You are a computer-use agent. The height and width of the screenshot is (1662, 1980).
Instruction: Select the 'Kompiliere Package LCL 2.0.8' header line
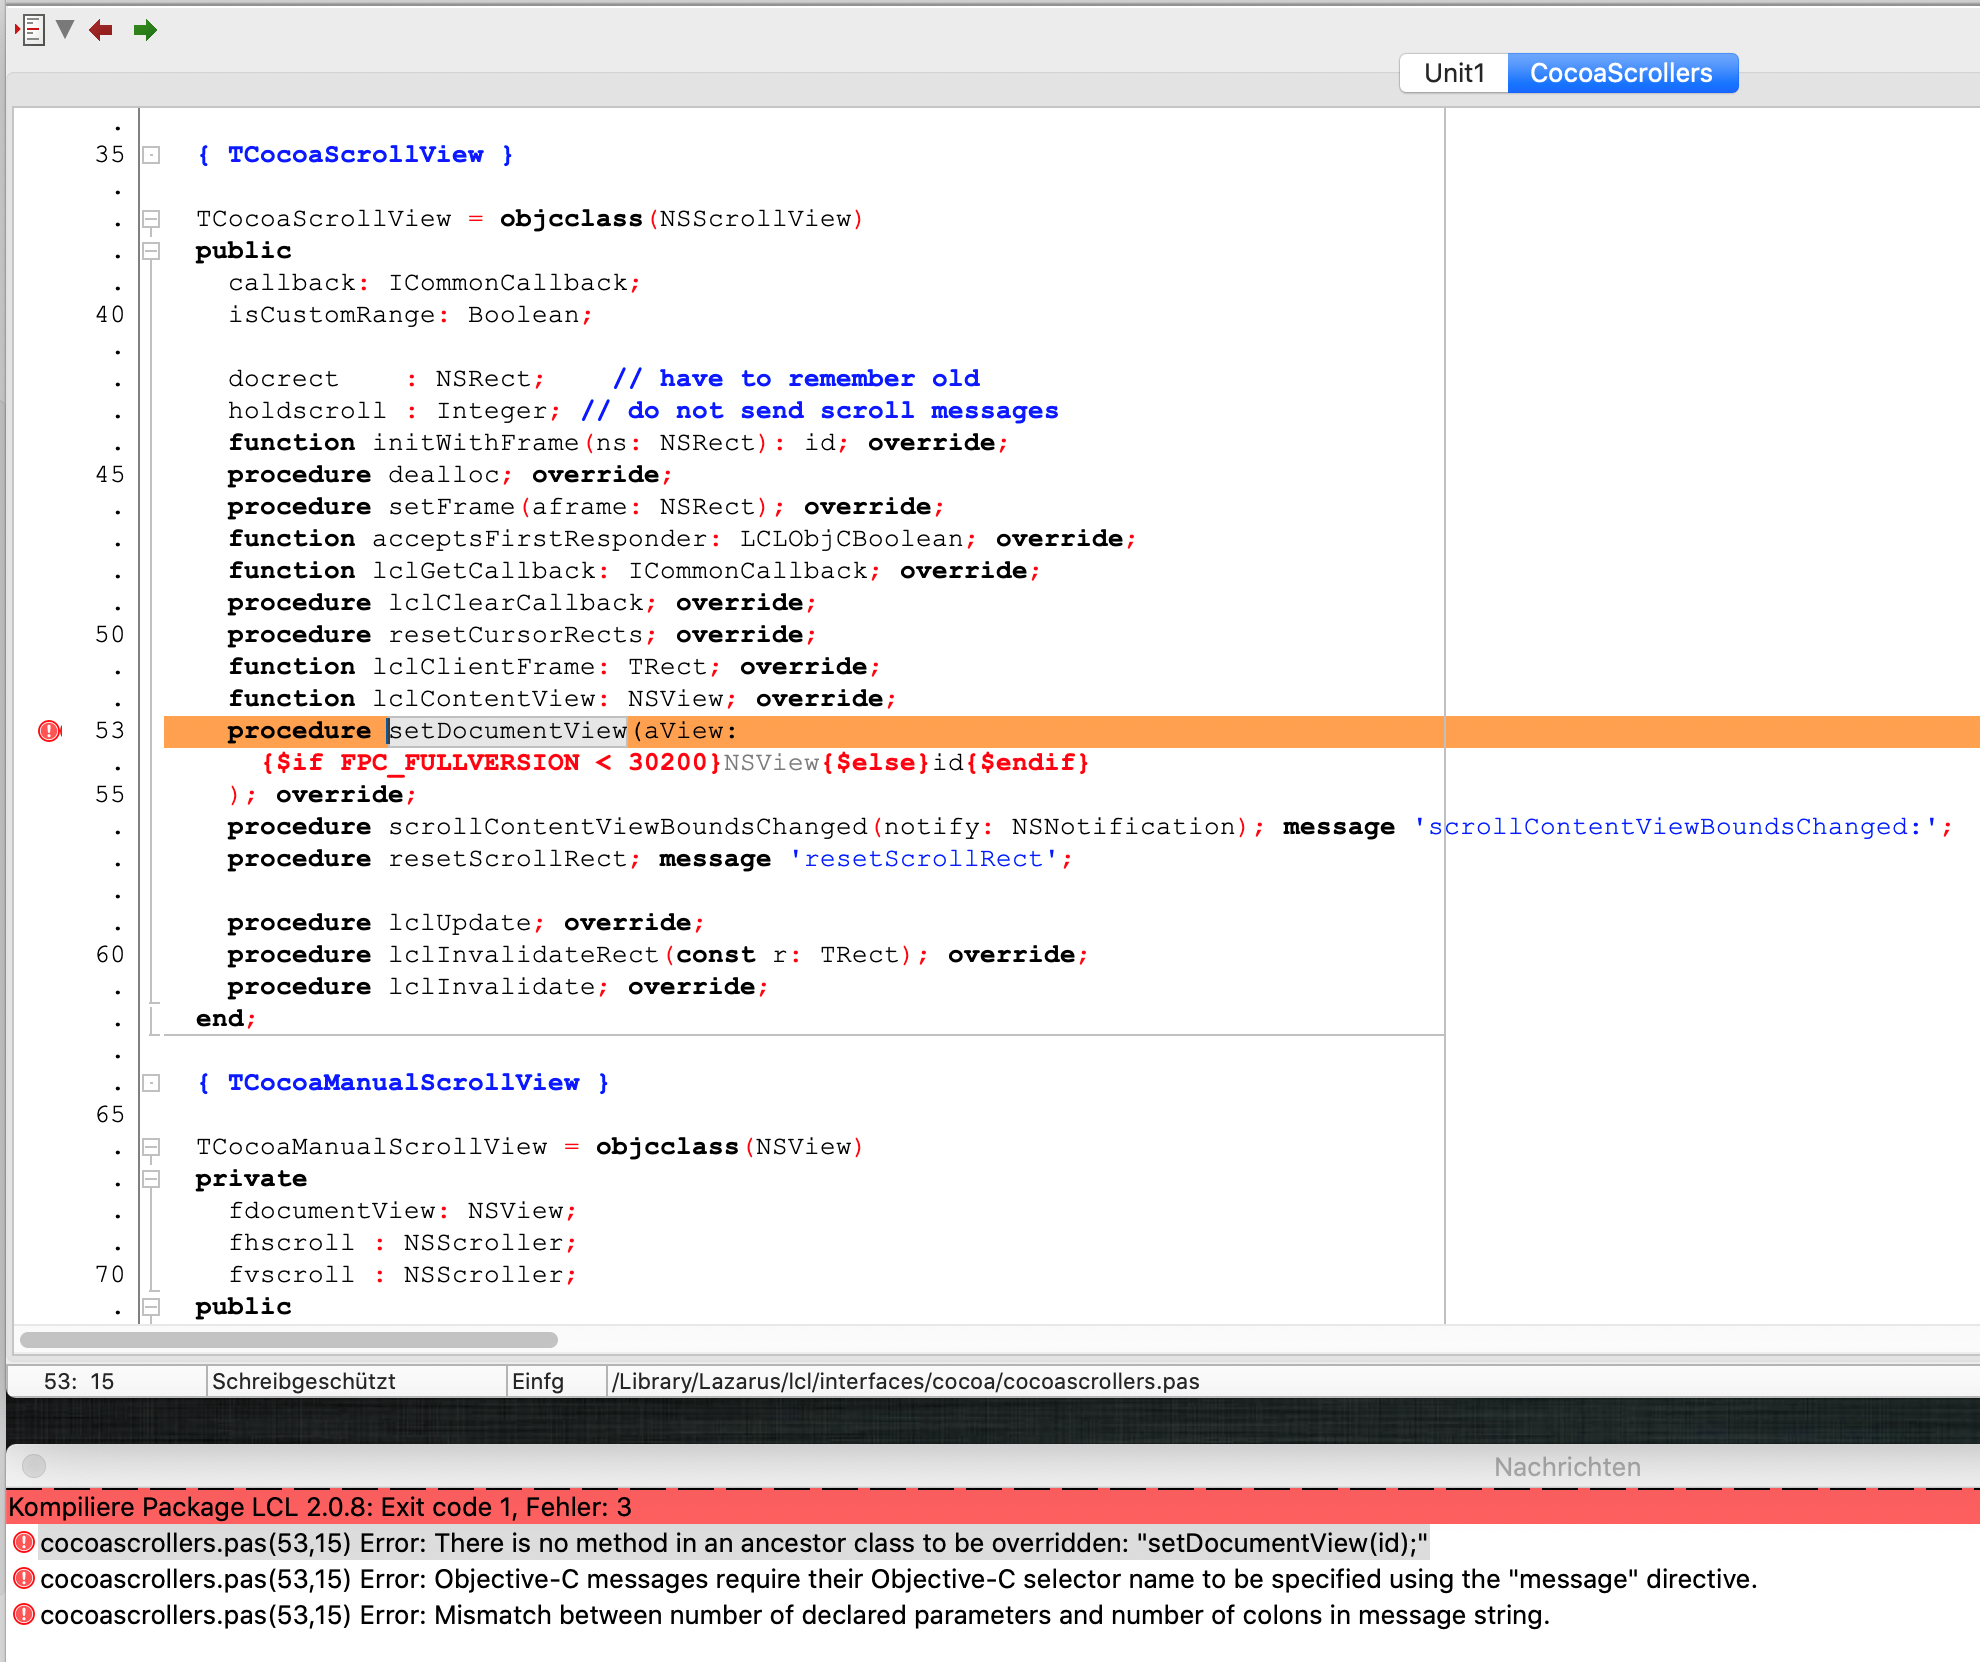tap(320, 1507)
